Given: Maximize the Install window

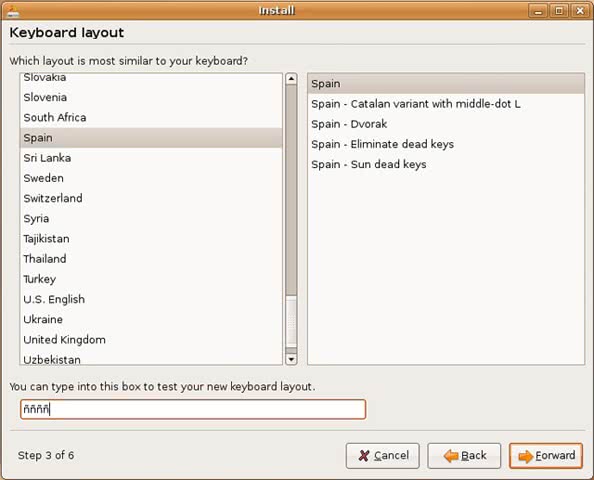Looking at the screenshot, I should (x=559, y=11).
